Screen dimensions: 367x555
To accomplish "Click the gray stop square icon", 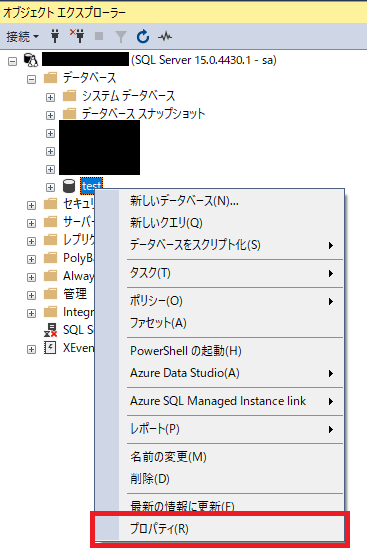I will pos(99,36).
